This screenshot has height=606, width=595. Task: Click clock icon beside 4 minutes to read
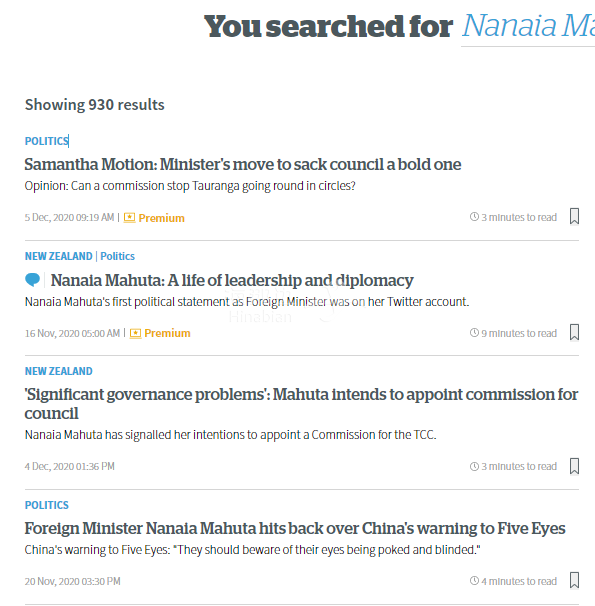coord(474,581)
